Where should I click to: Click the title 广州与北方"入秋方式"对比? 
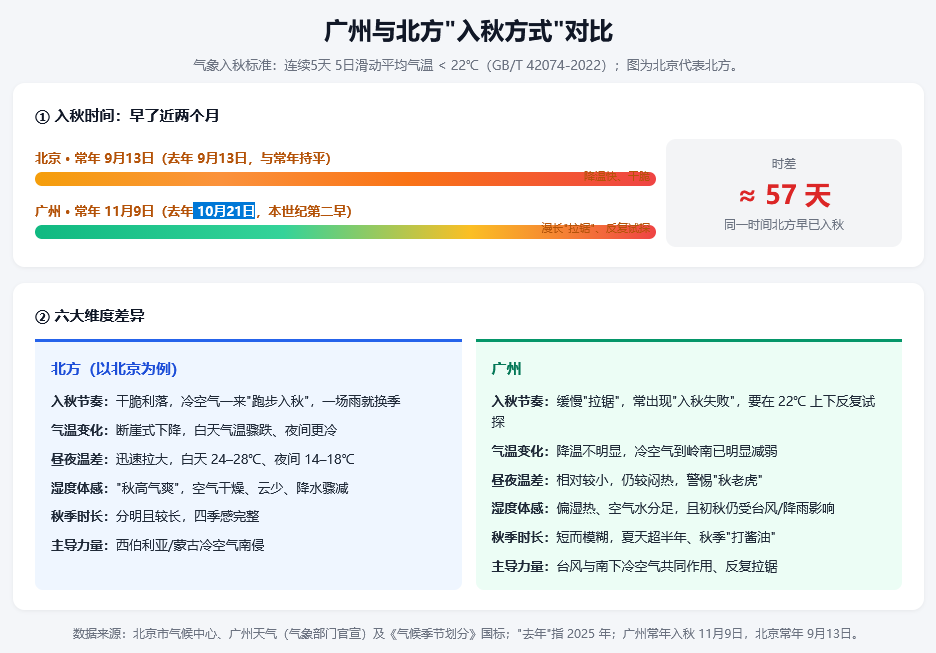[468, 31]
